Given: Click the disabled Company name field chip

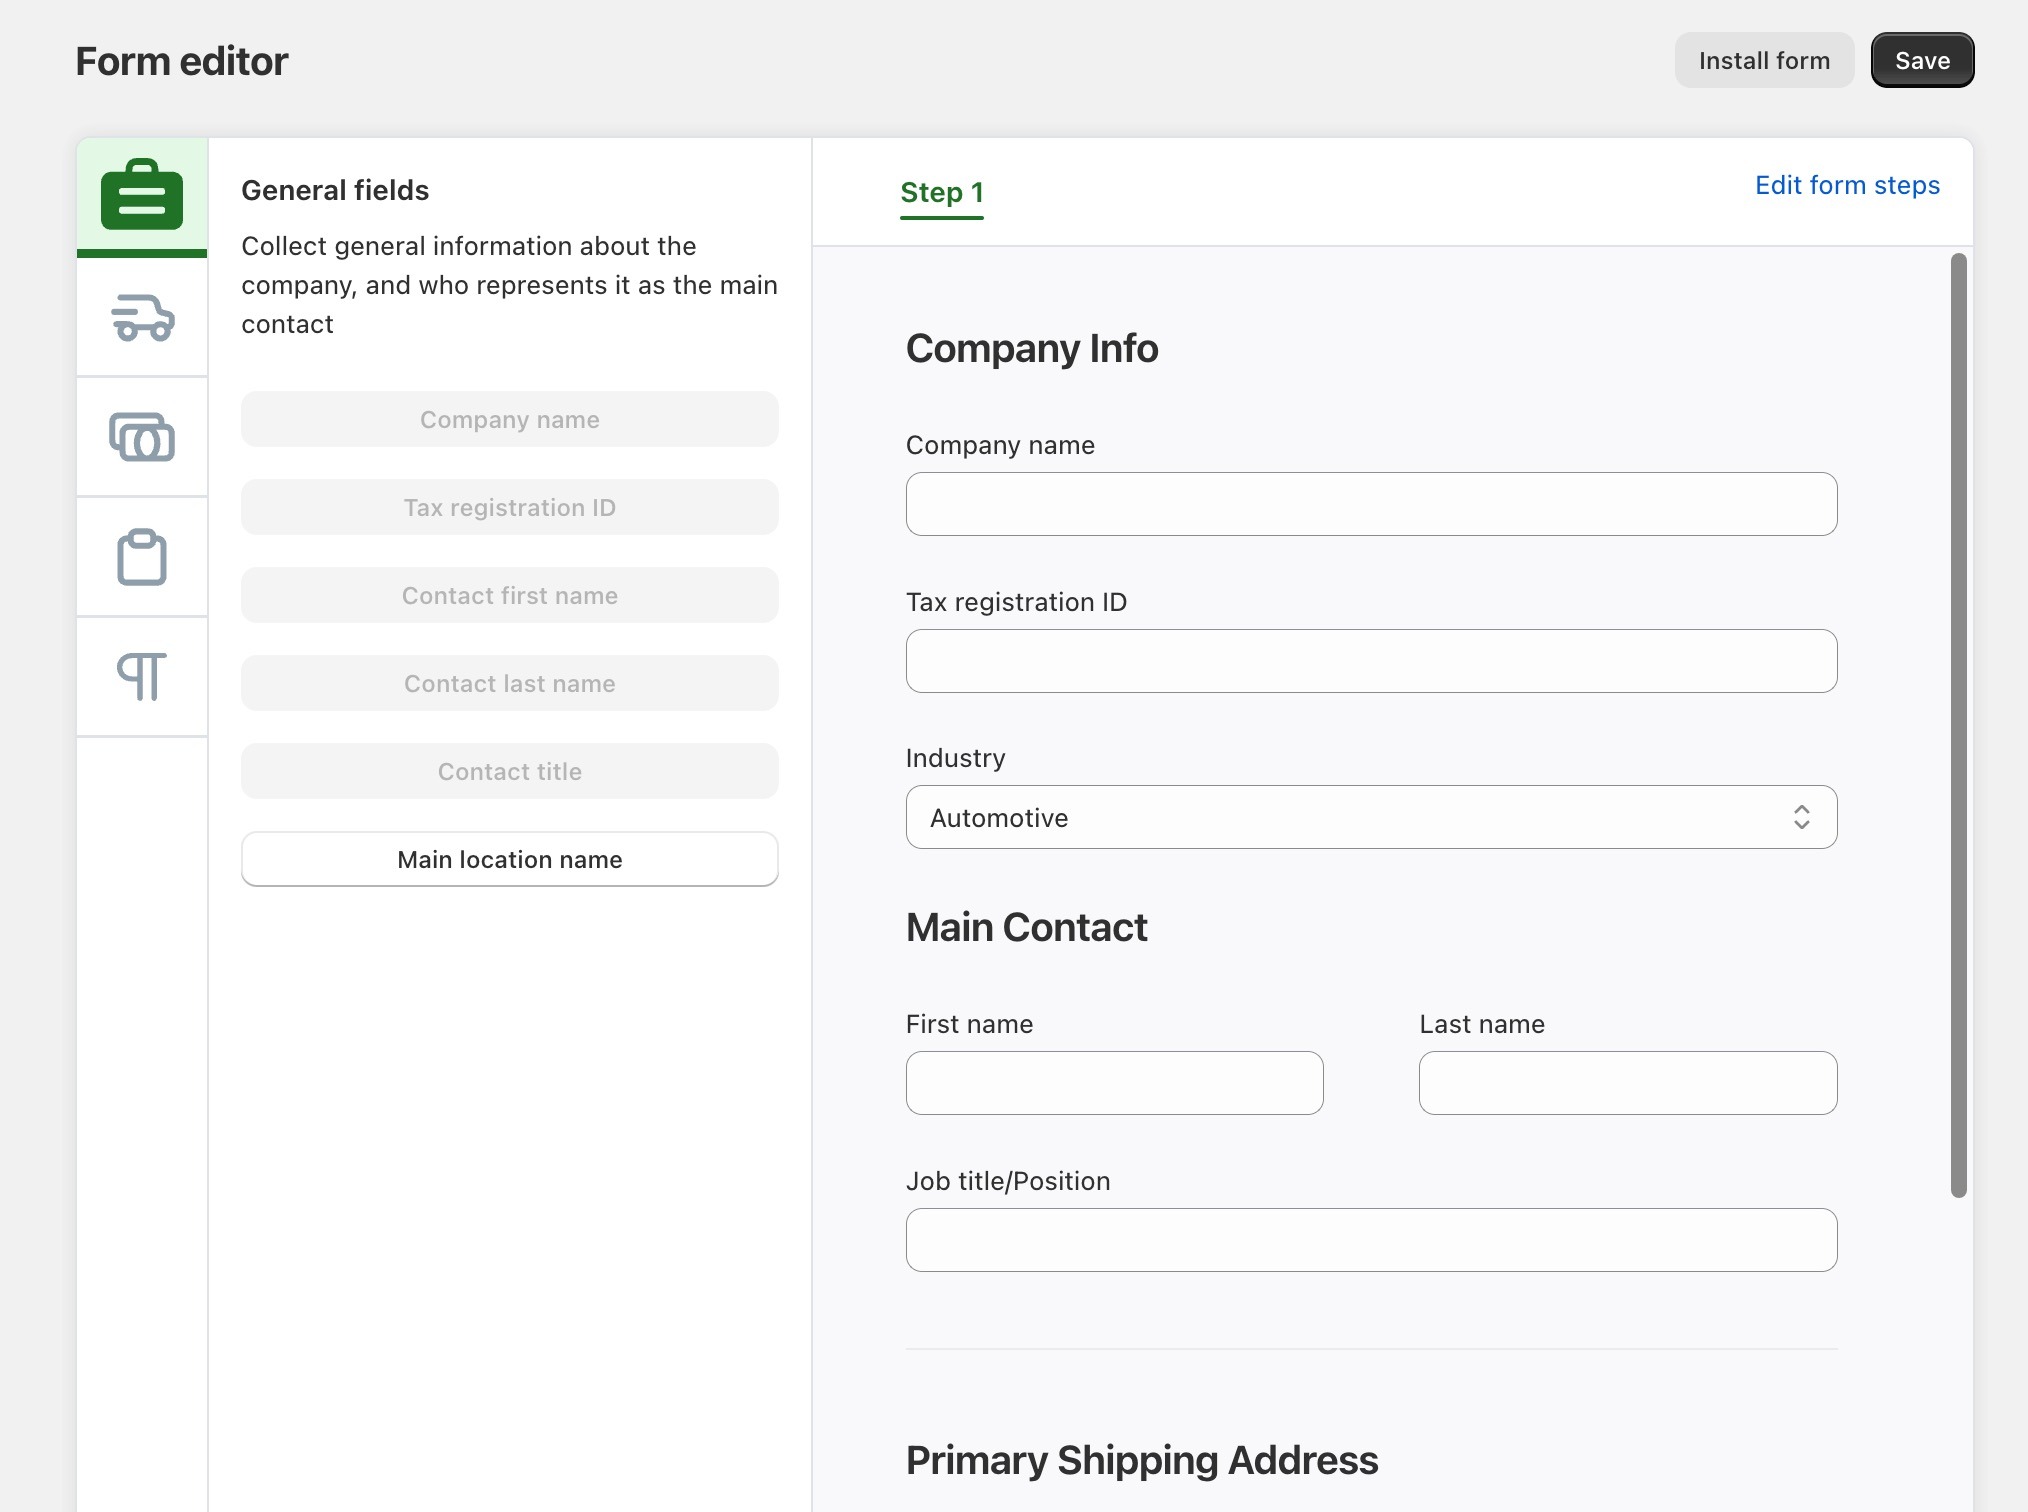Looking at the screenshot, I should (x=510, y=419).
